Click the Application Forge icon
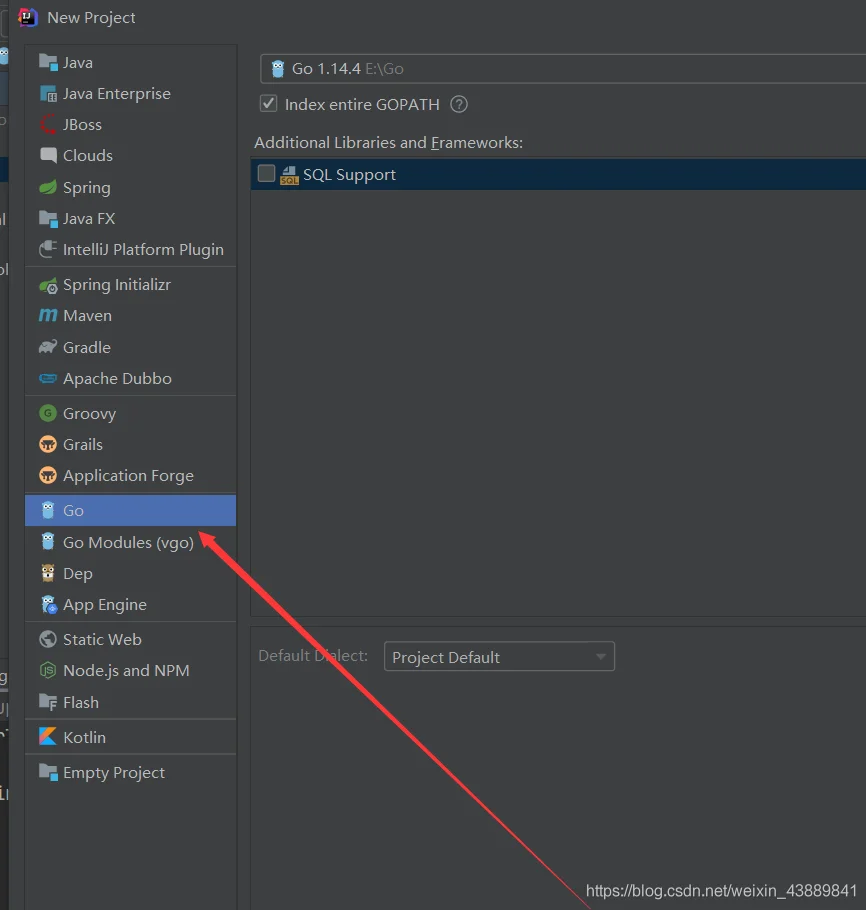 coord(48,476)
